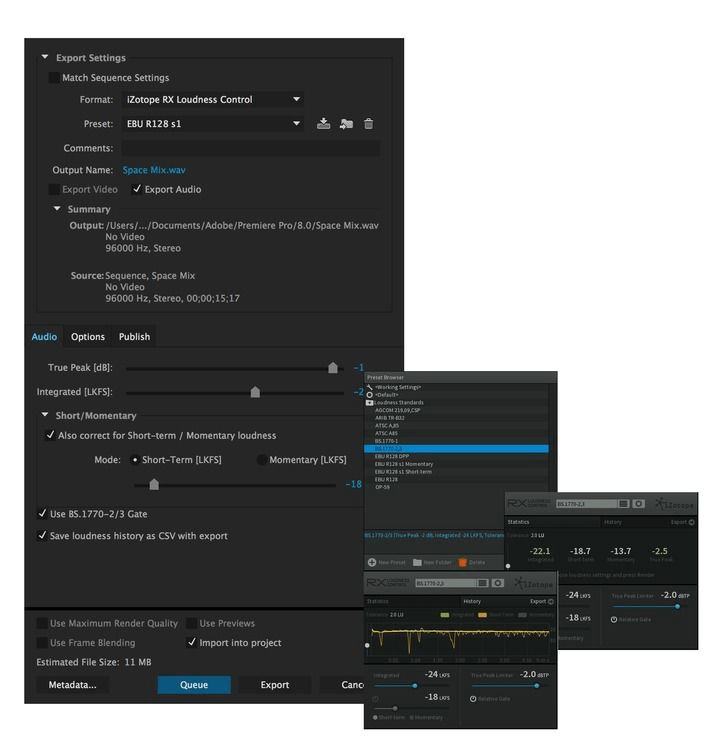Collapse the Loudness Standards folder
The image size is (719, 750).
point(369,403)
